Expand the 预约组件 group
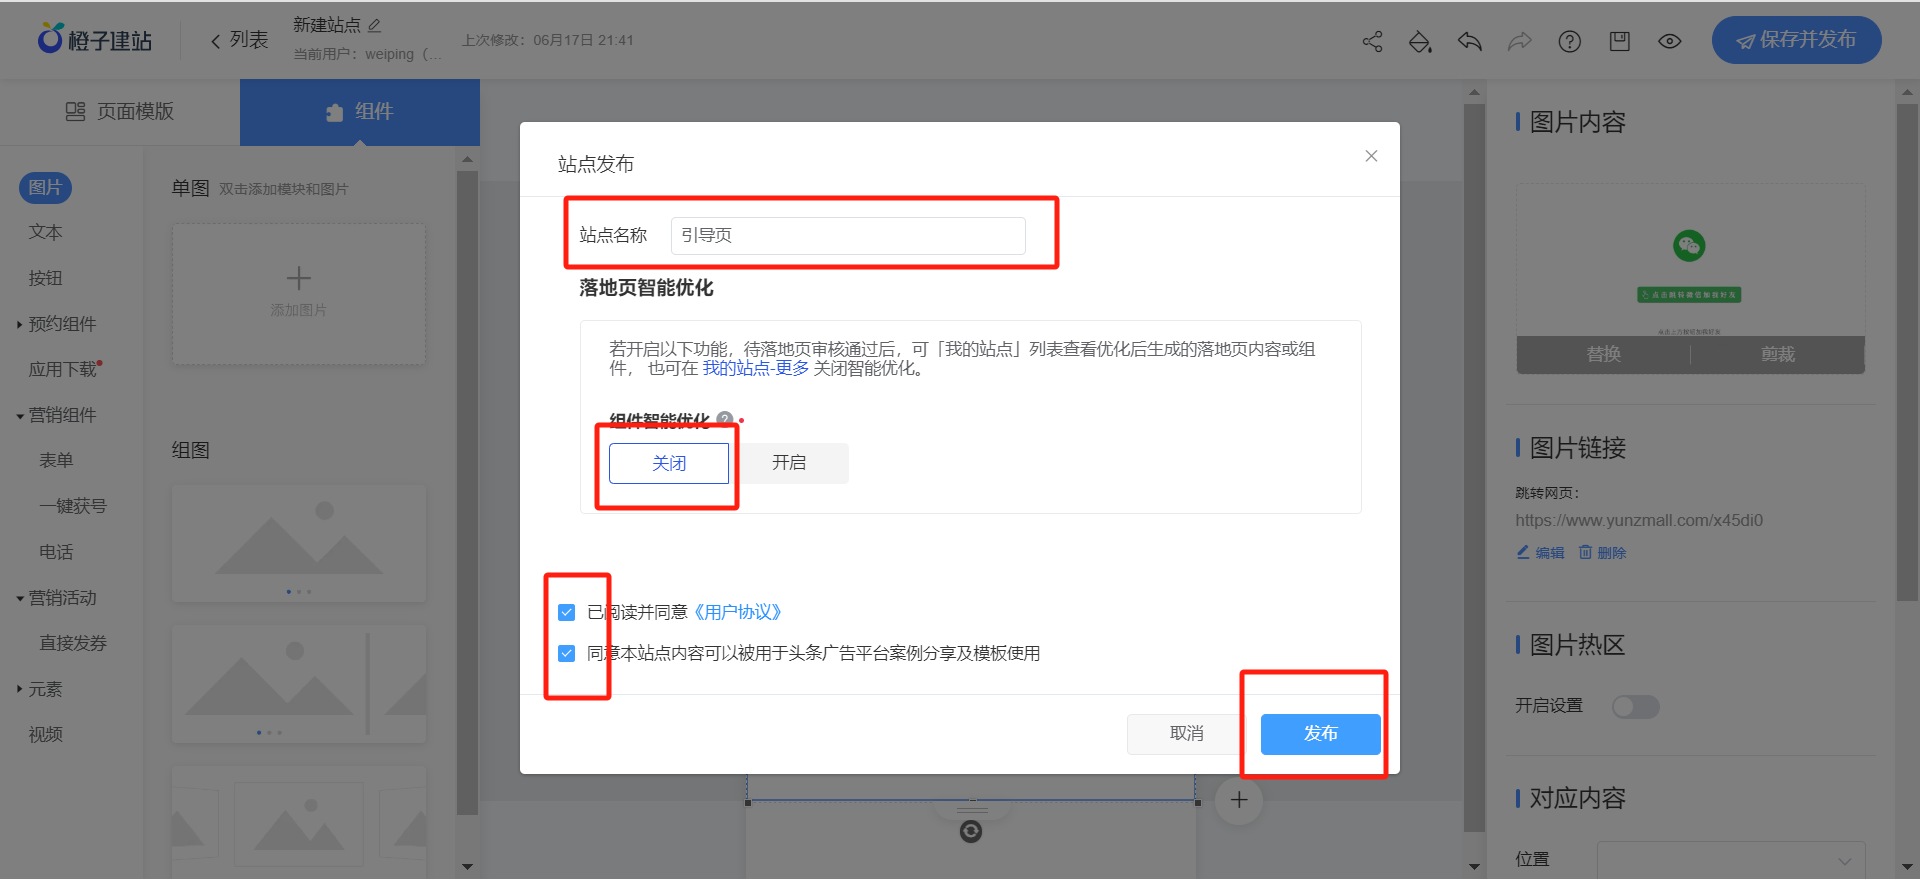The height and width of the screenshot is (879, 1920). click(x=57, y=324)
